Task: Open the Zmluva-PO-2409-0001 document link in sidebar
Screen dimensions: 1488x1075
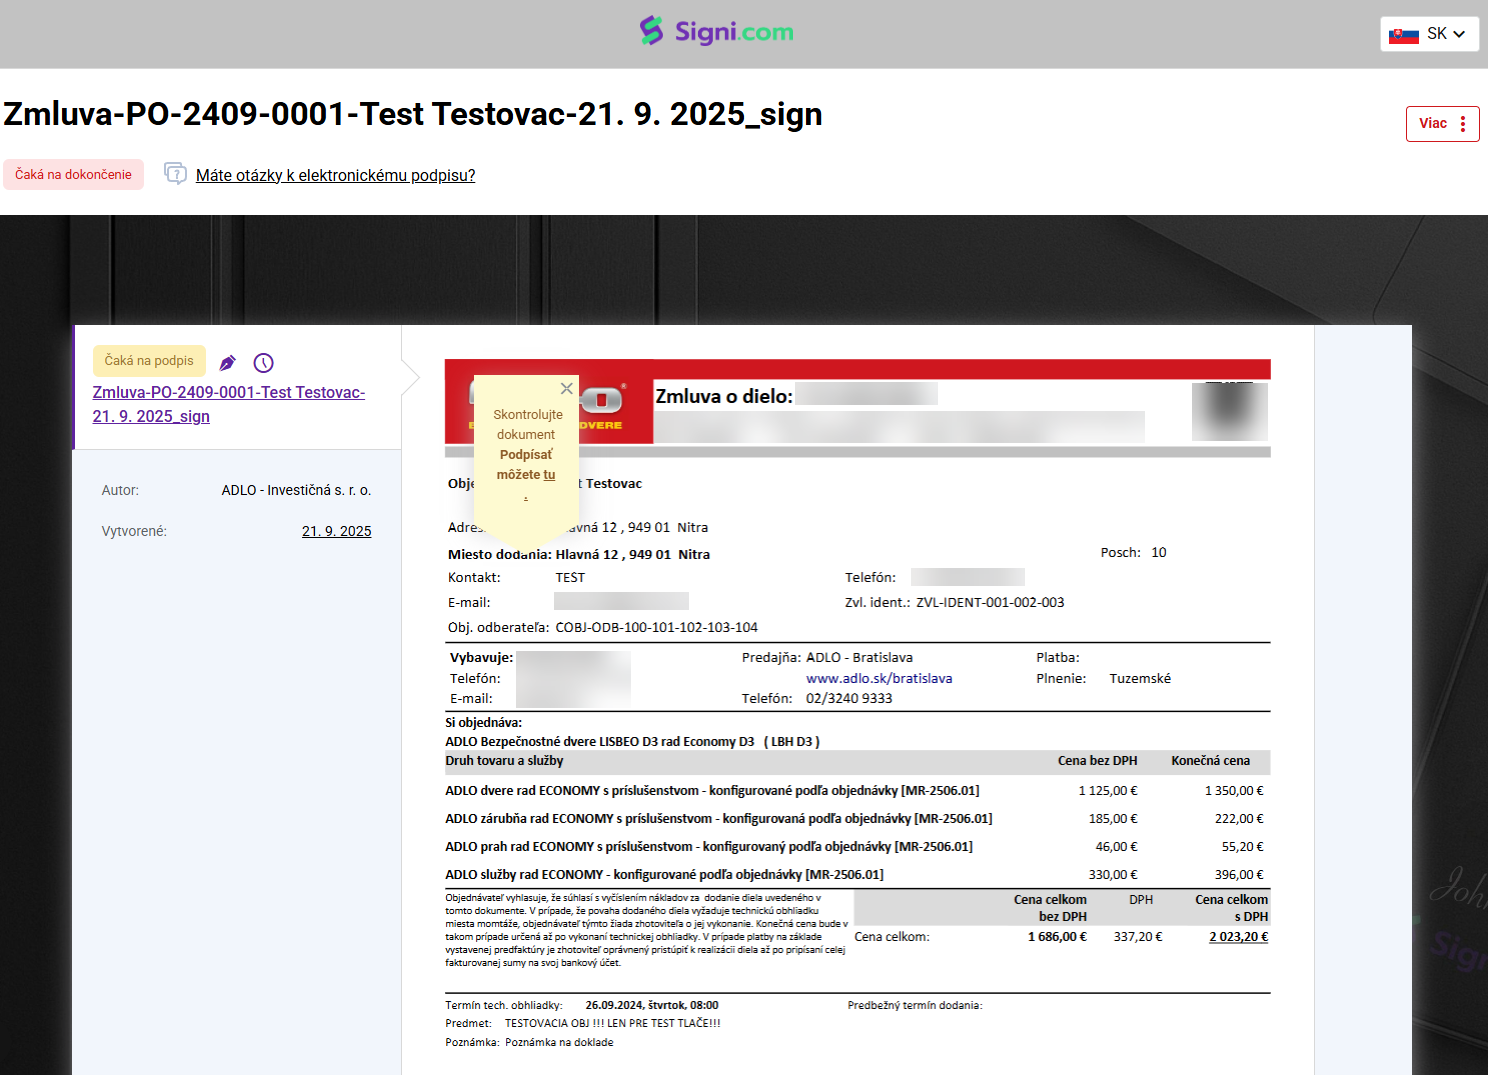Action: coord(228,404)
